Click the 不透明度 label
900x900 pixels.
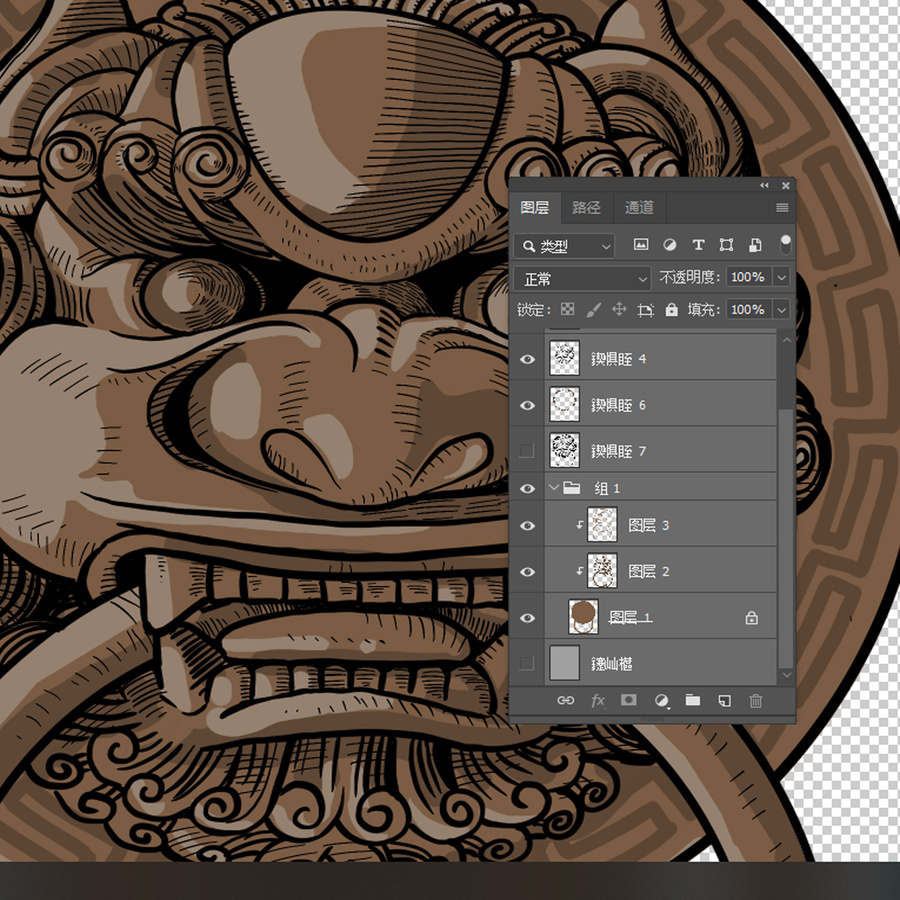pos(690,278)
